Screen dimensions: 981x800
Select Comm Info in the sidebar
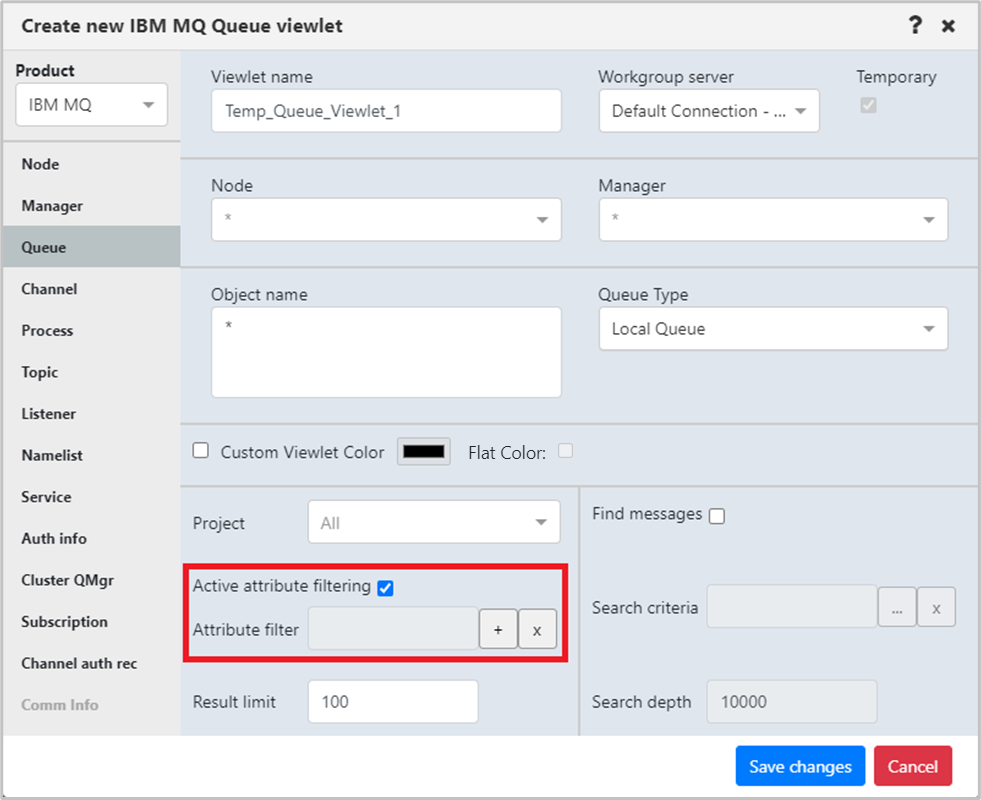(x=91, y=705)
